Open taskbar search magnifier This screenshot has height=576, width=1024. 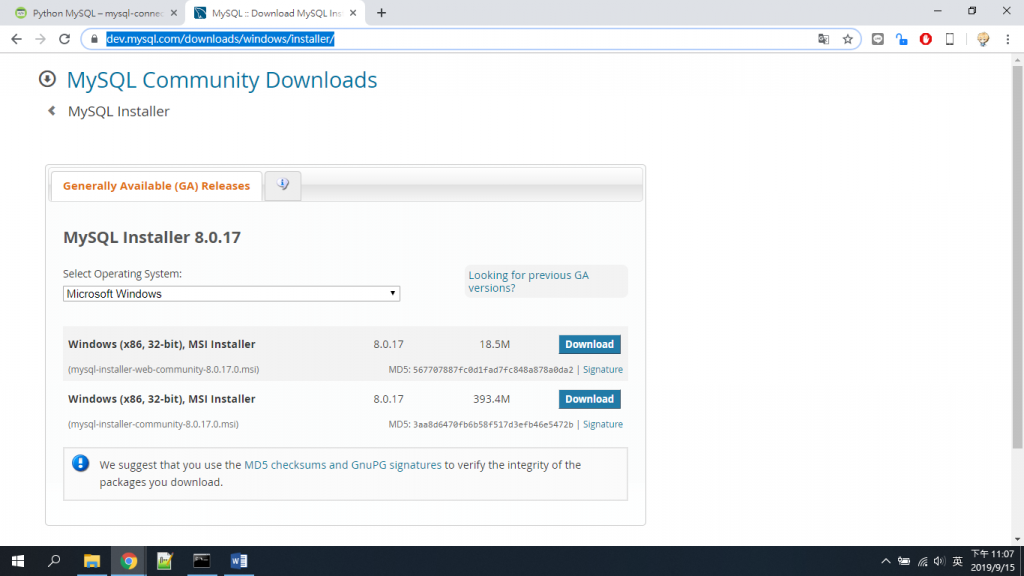tap(54, 561)
